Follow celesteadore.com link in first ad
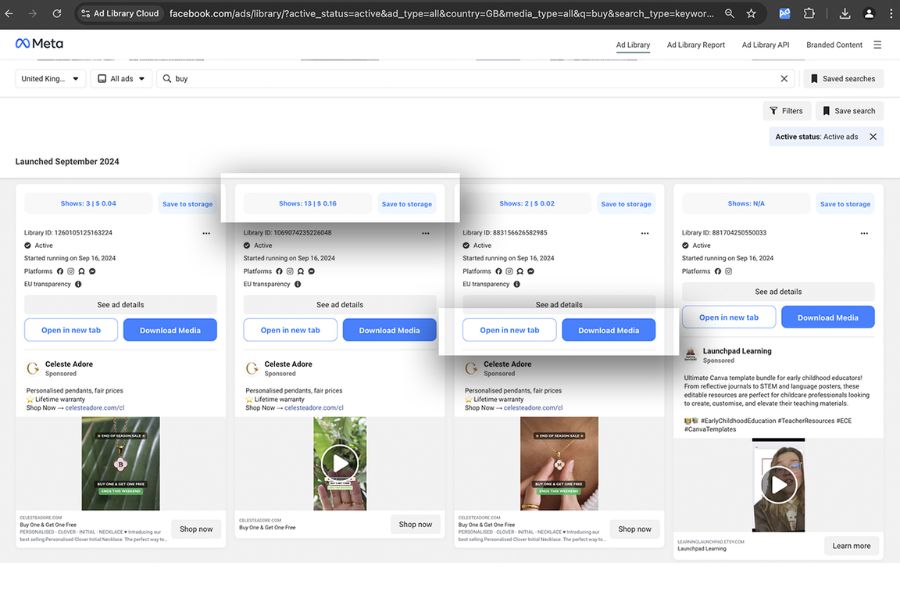Image resolution: width=900 pixels, height=600 pixels. [95, 408]
